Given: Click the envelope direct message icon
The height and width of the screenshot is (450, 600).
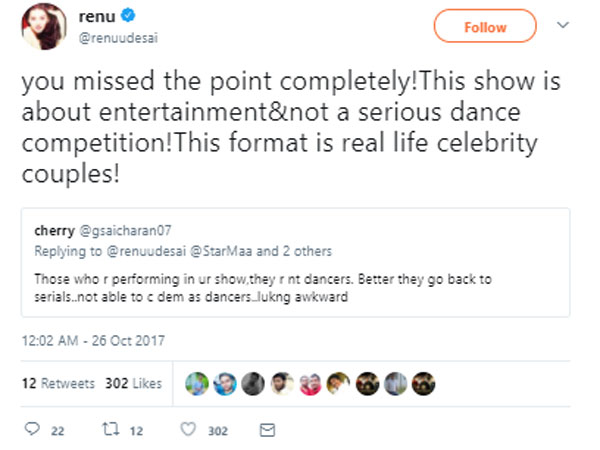Looking at the screenshot, I should 266,430.
